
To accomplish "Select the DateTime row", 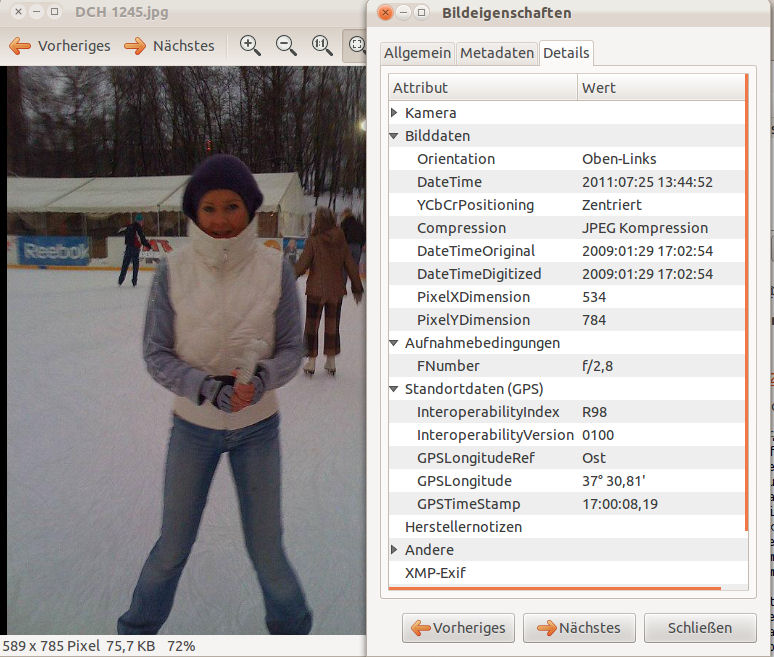I will (567, 182).
